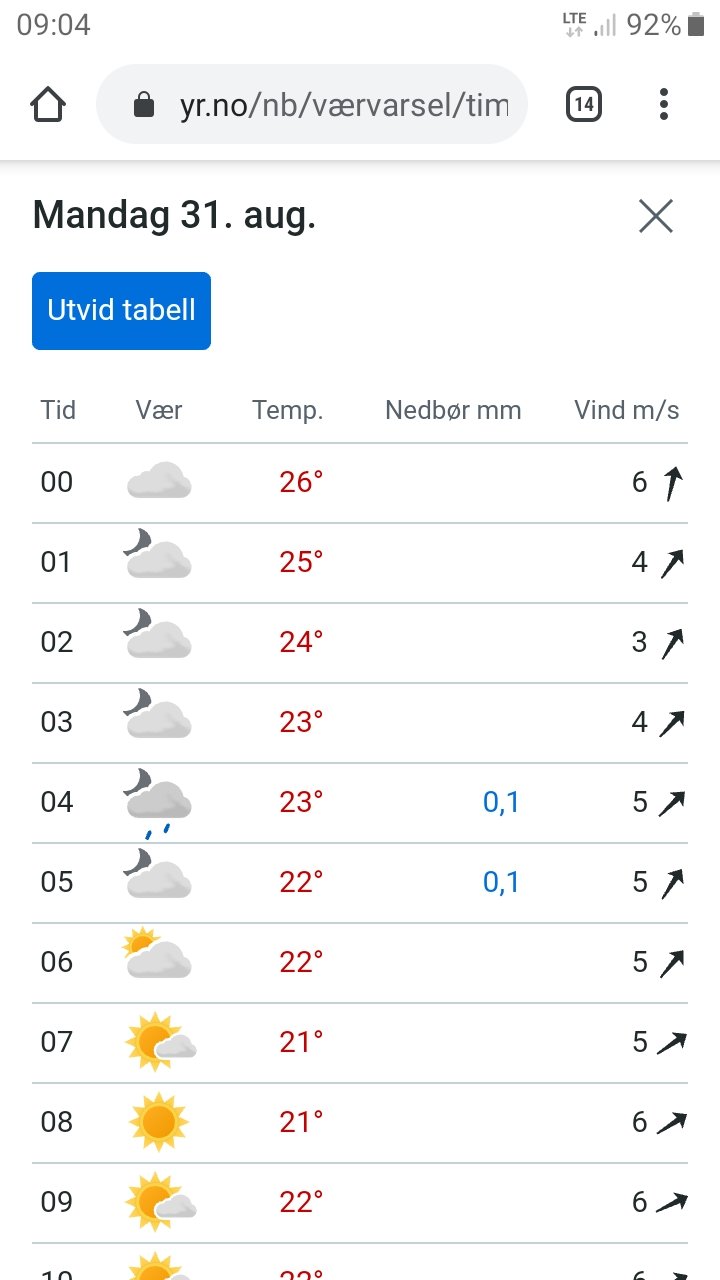720x1280 pixels.
Task: Close the Mandag 31. aug. panel
Action: click(656, 216)
